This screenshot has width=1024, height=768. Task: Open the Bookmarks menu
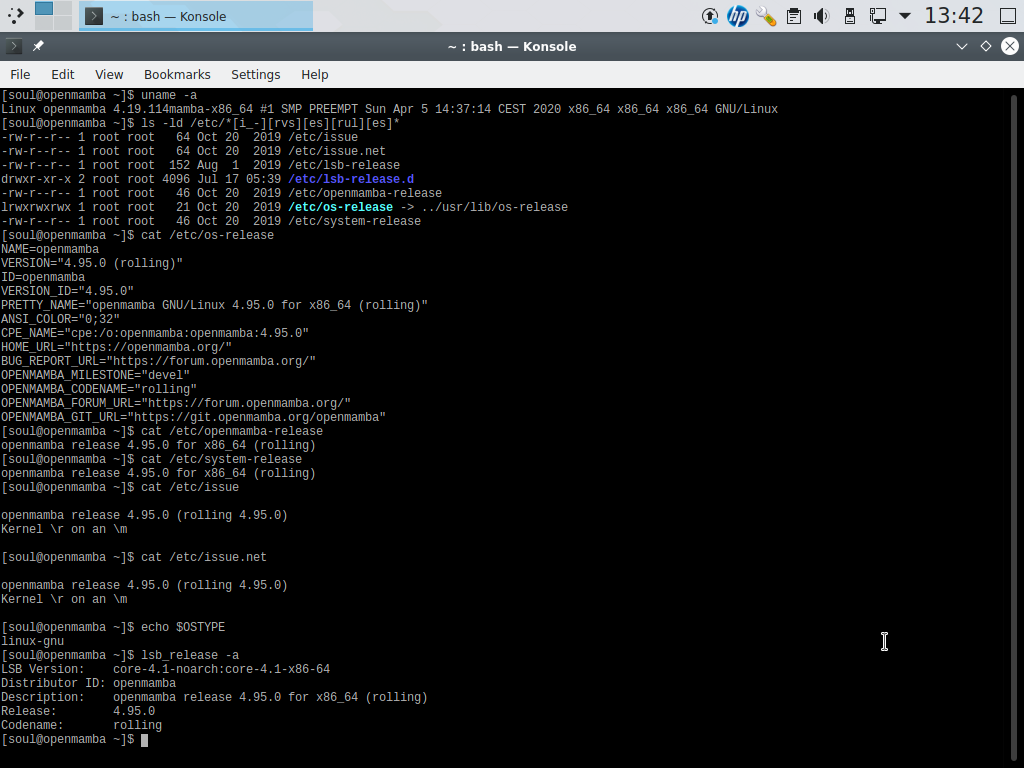coord(177,74)
